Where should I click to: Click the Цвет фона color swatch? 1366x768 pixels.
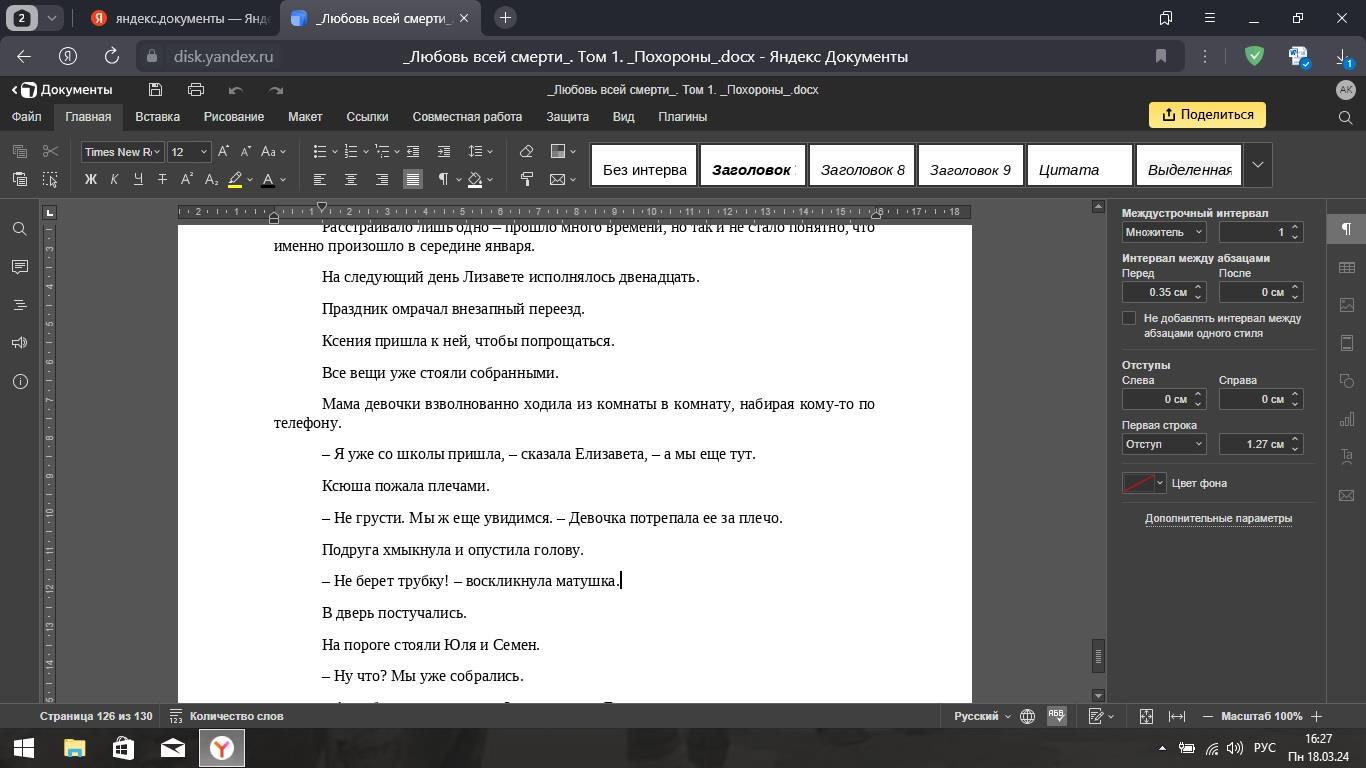point(1138,483)
